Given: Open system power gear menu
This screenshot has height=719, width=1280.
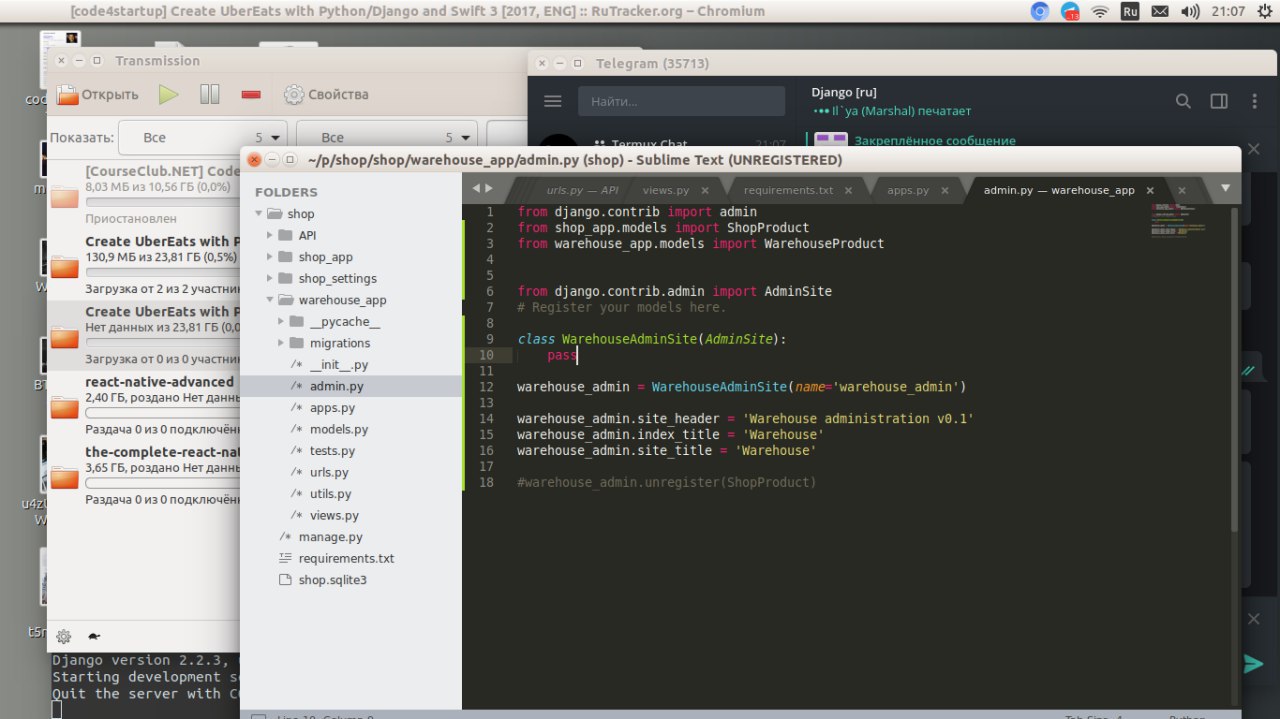Looking at the screenshot, I should tap(1263, 12).
